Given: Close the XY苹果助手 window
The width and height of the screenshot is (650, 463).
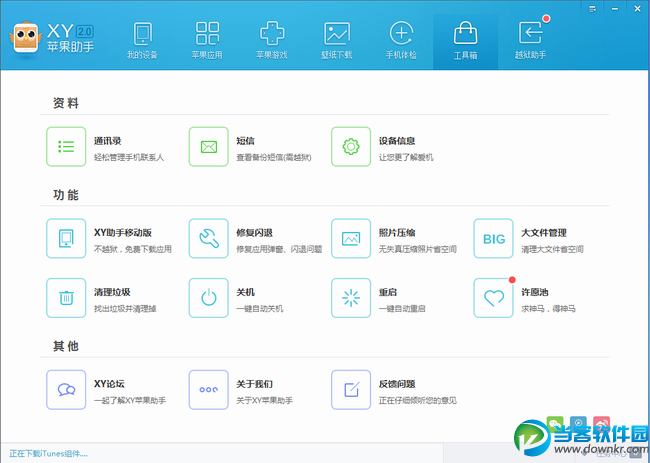Looking at the screenshot, I should pyautogui.click(x=637, y=9).
